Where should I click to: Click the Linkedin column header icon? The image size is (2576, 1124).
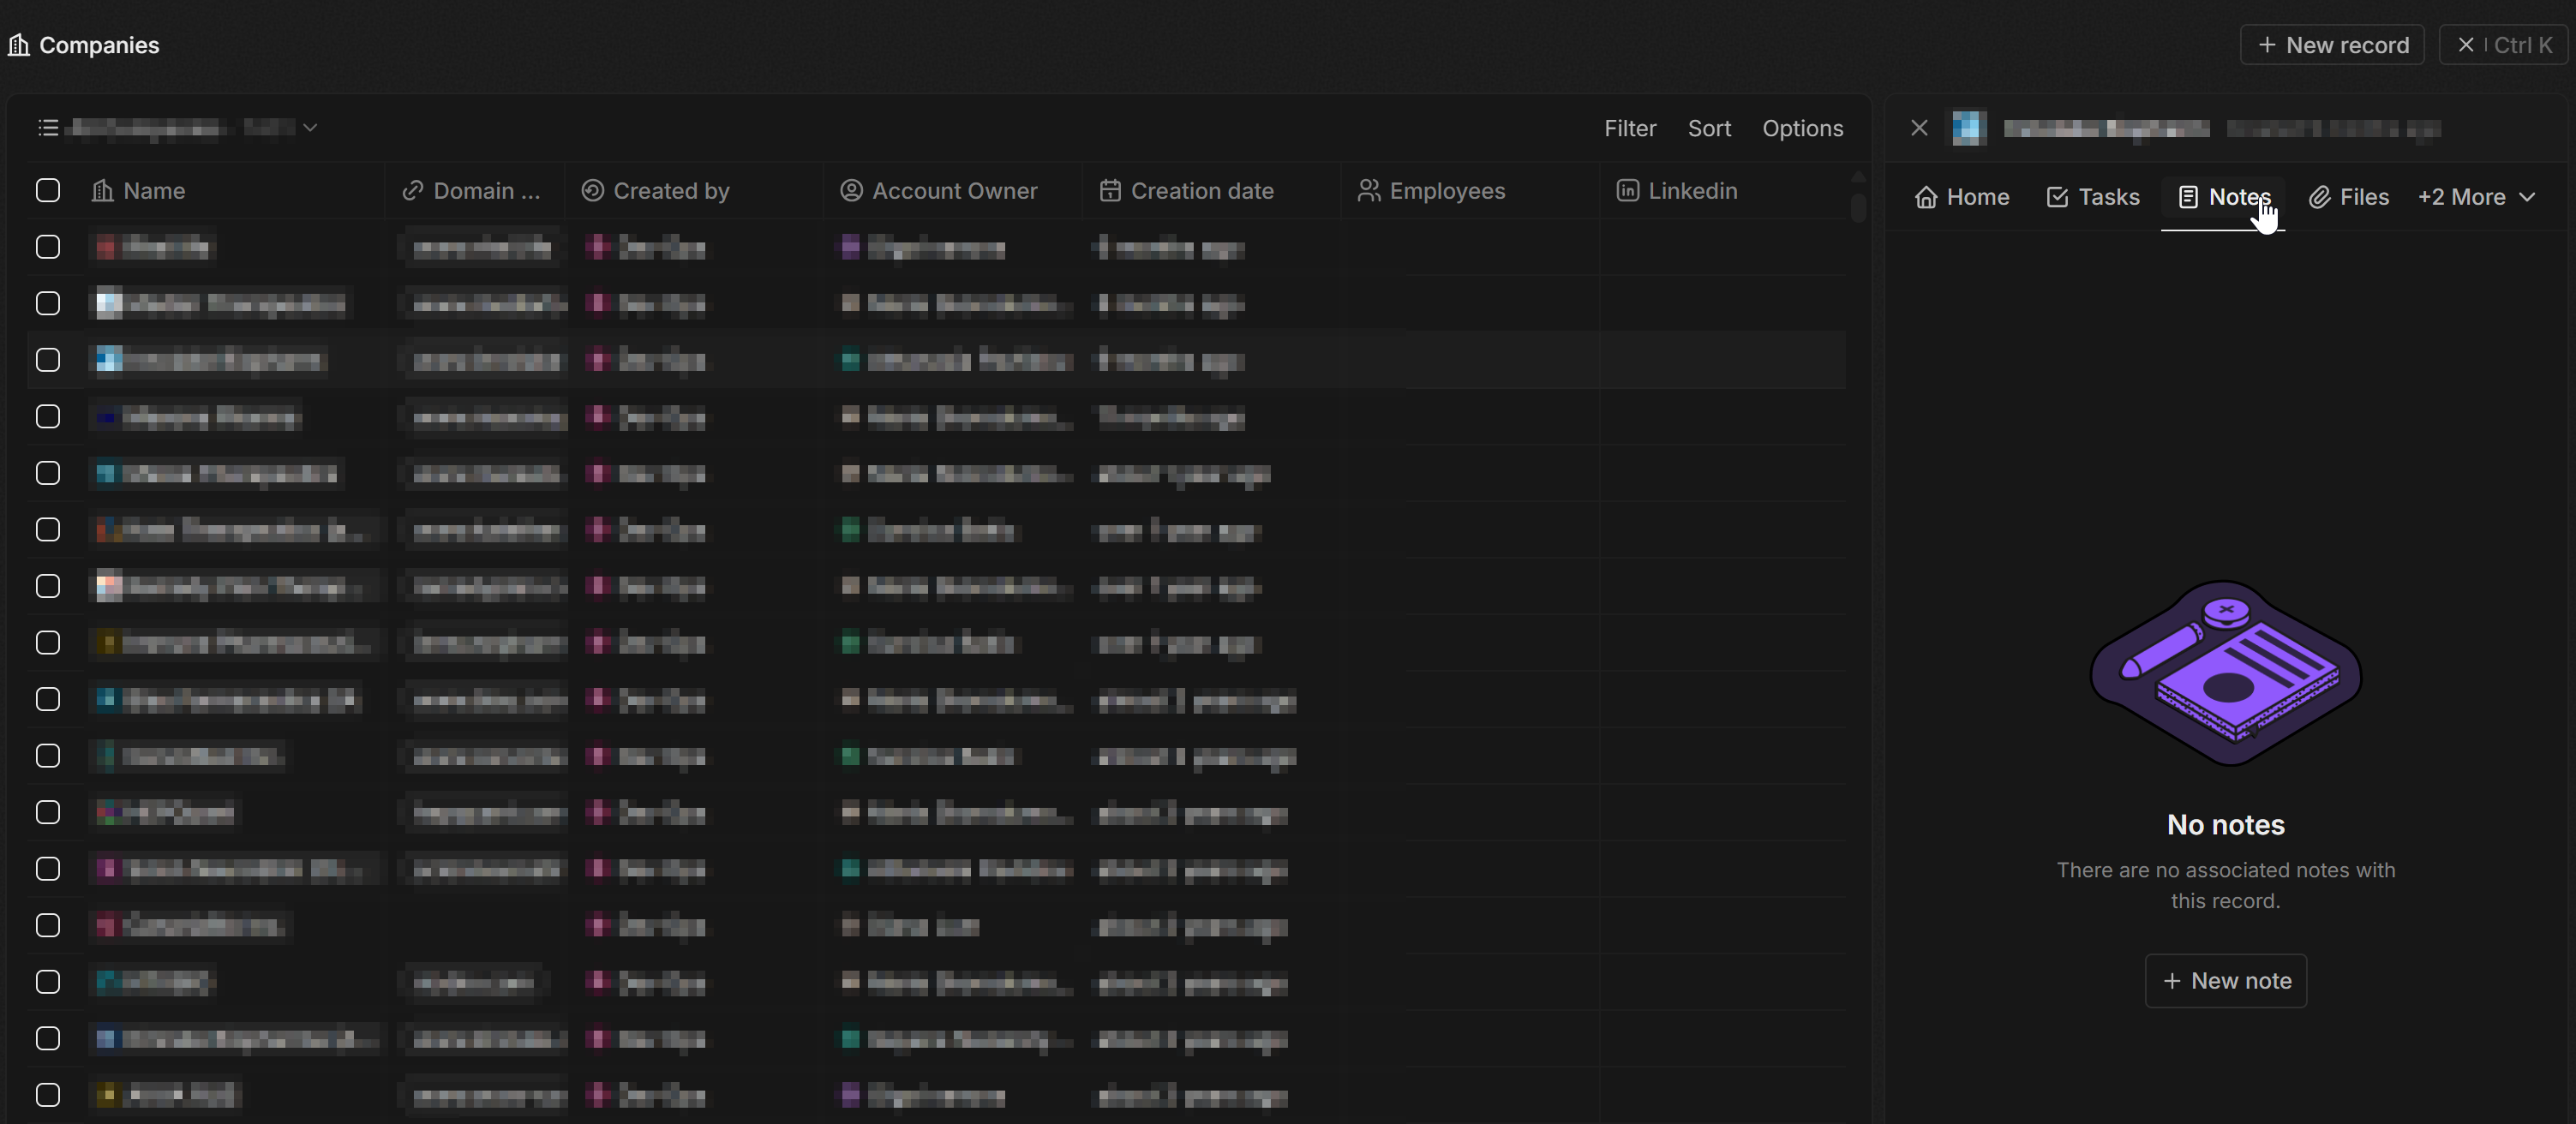pyautogui.click(x=1627, y=191)
